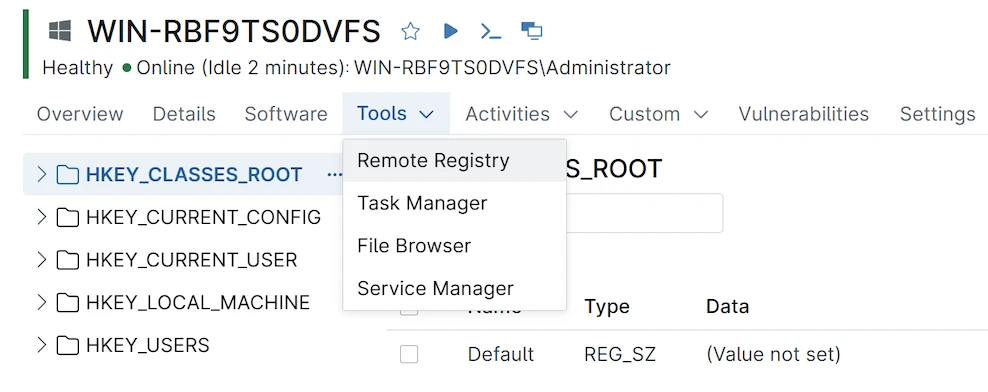Expand the HKEY_CURRENT_CONFIG tree node
Viewport: 988px width, 392px height.
coord(42,217)
